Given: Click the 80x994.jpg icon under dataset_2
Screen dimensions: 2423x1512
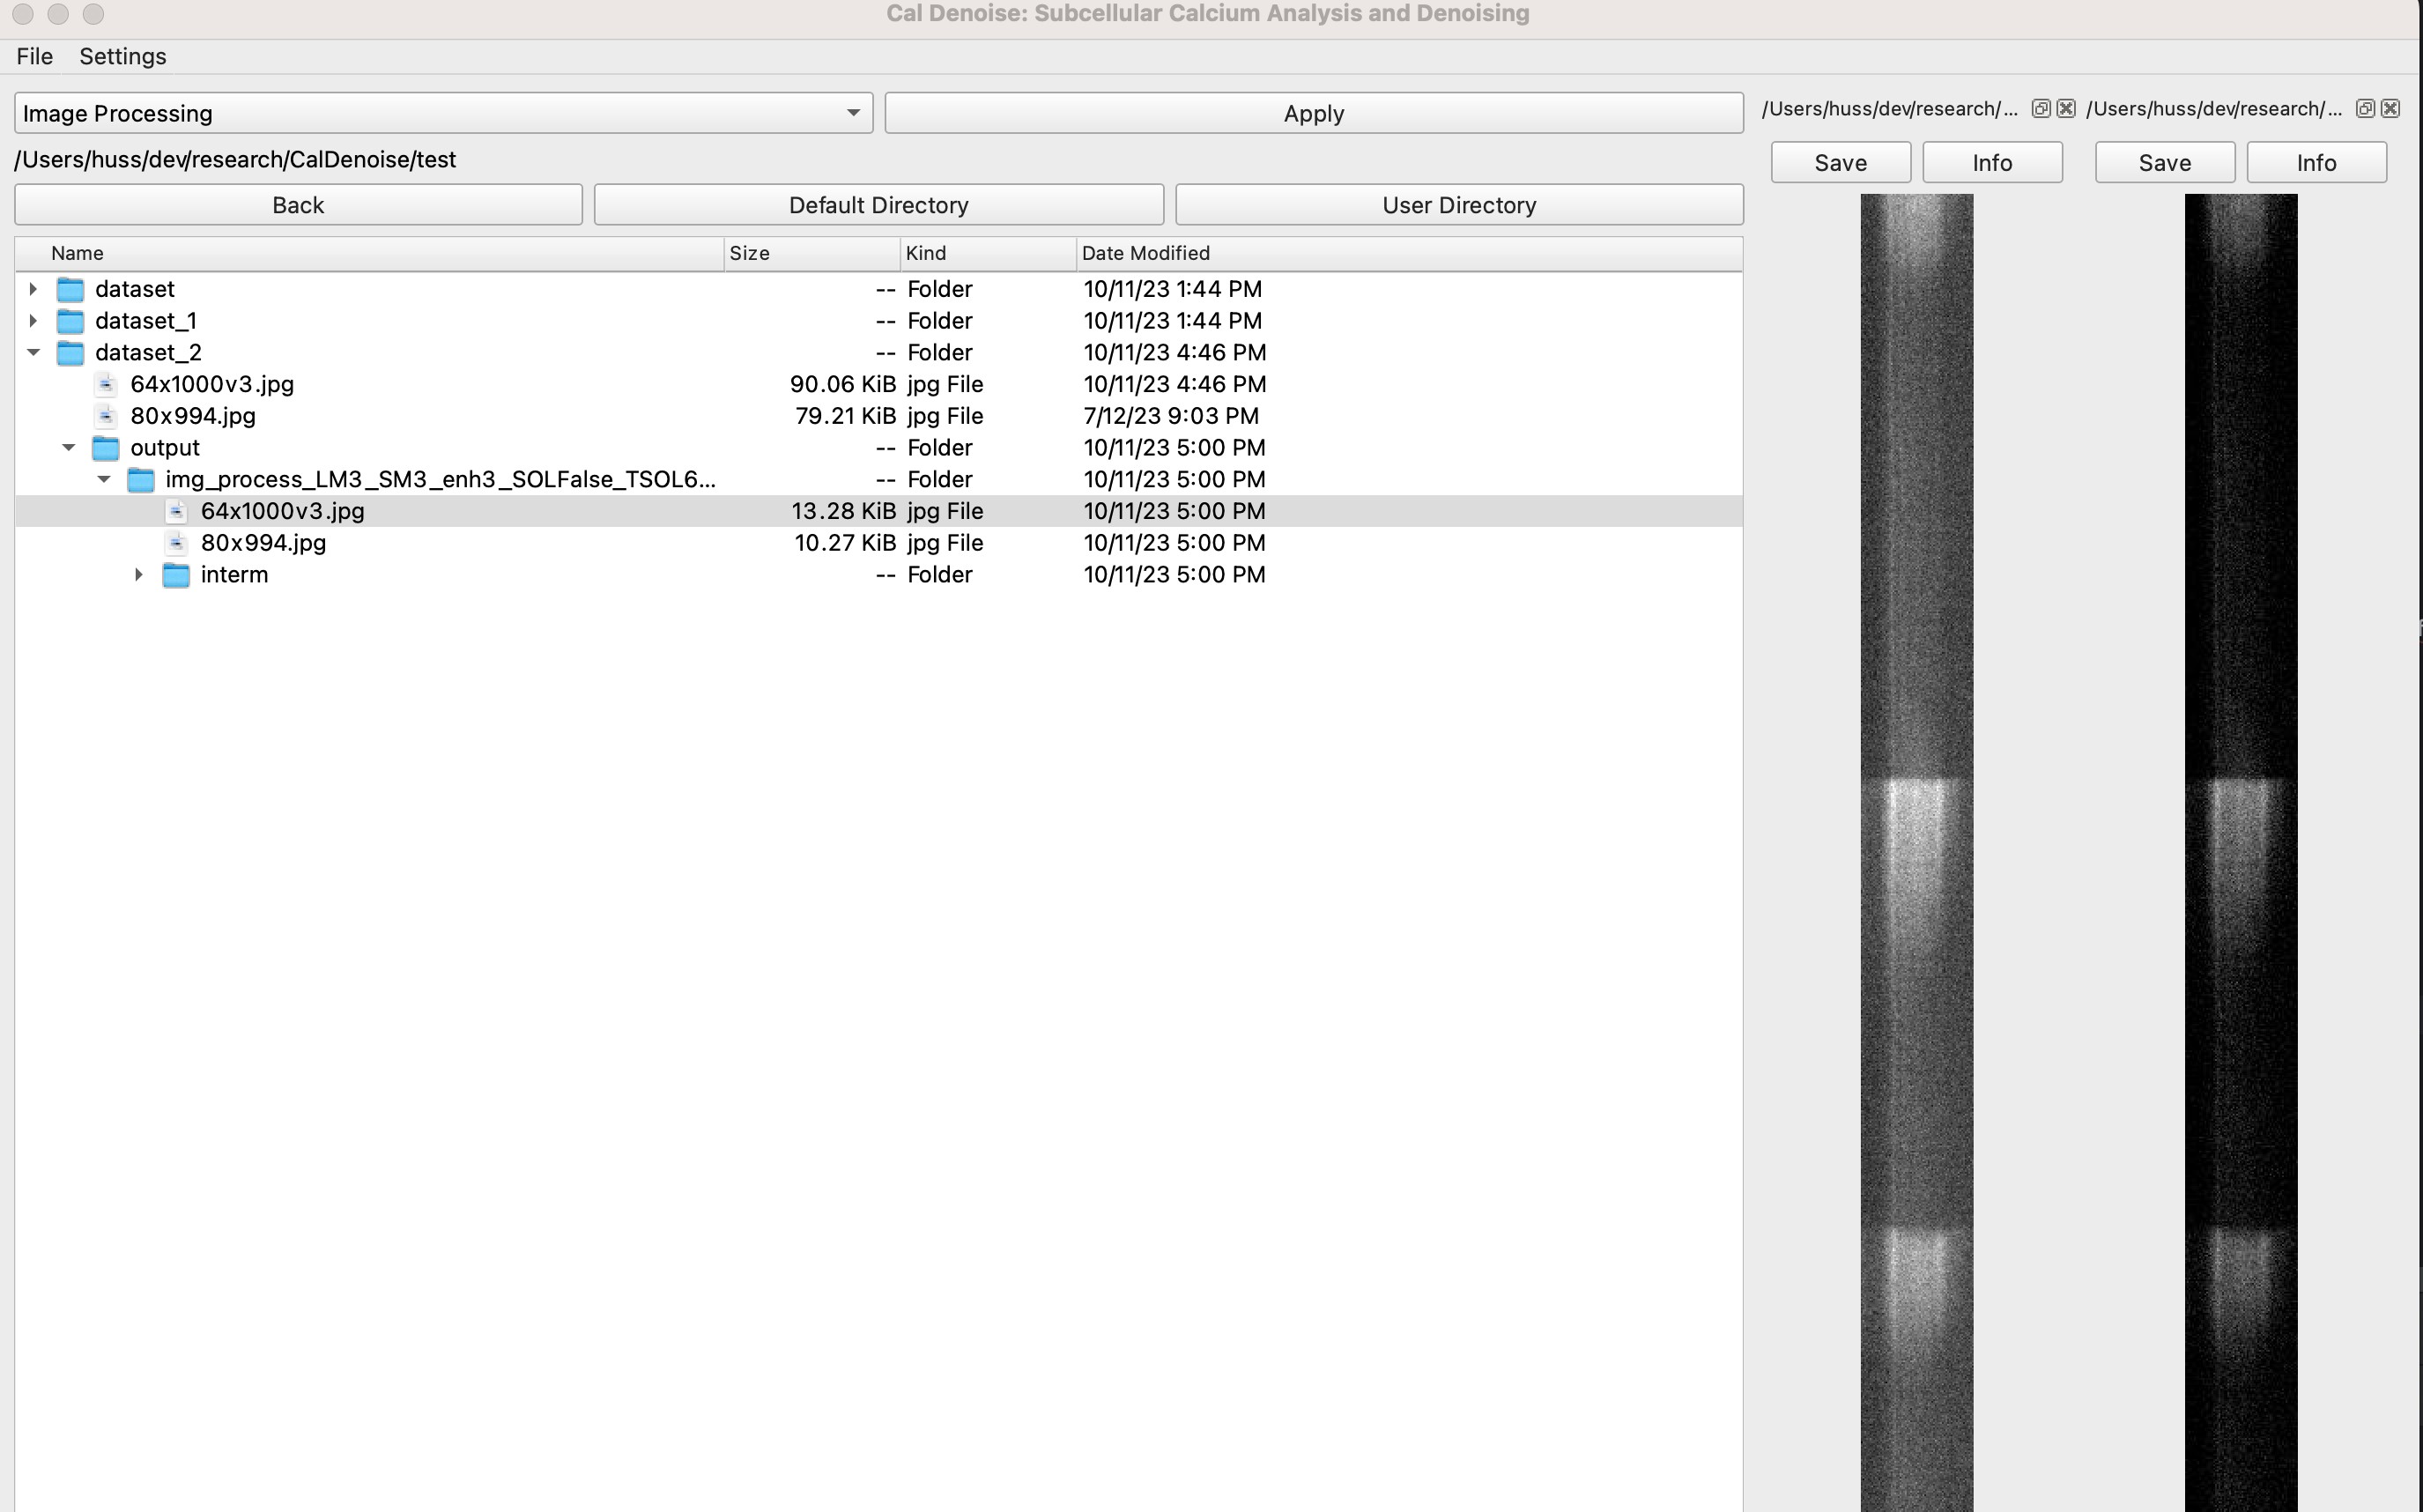Looking at the screenshot, I should pos(106,416).
